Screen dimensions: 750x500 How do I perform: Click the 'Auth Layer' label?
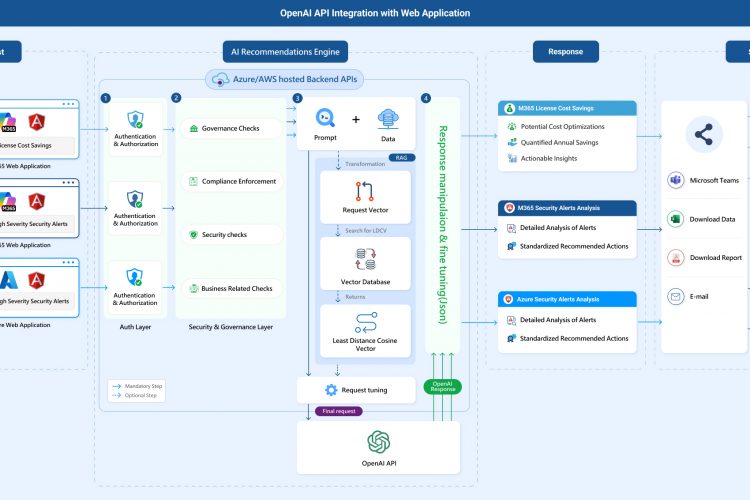click(135, 327)
